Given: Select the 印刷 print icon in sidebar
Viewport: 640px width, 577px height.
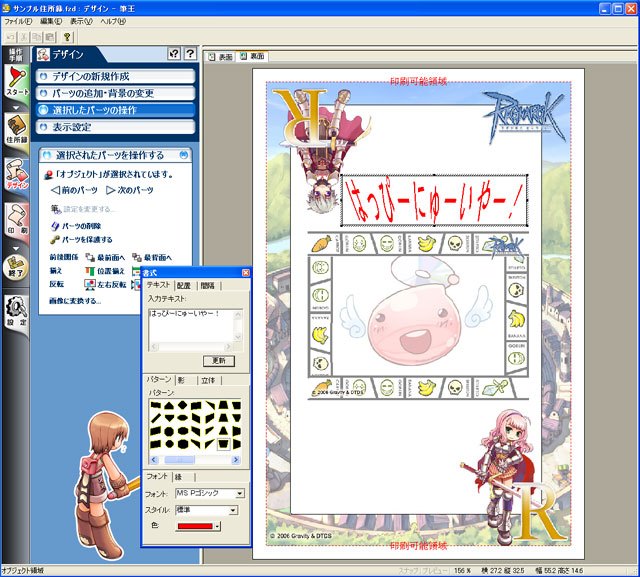Looking at the screenshot, I should pos(17,220).
